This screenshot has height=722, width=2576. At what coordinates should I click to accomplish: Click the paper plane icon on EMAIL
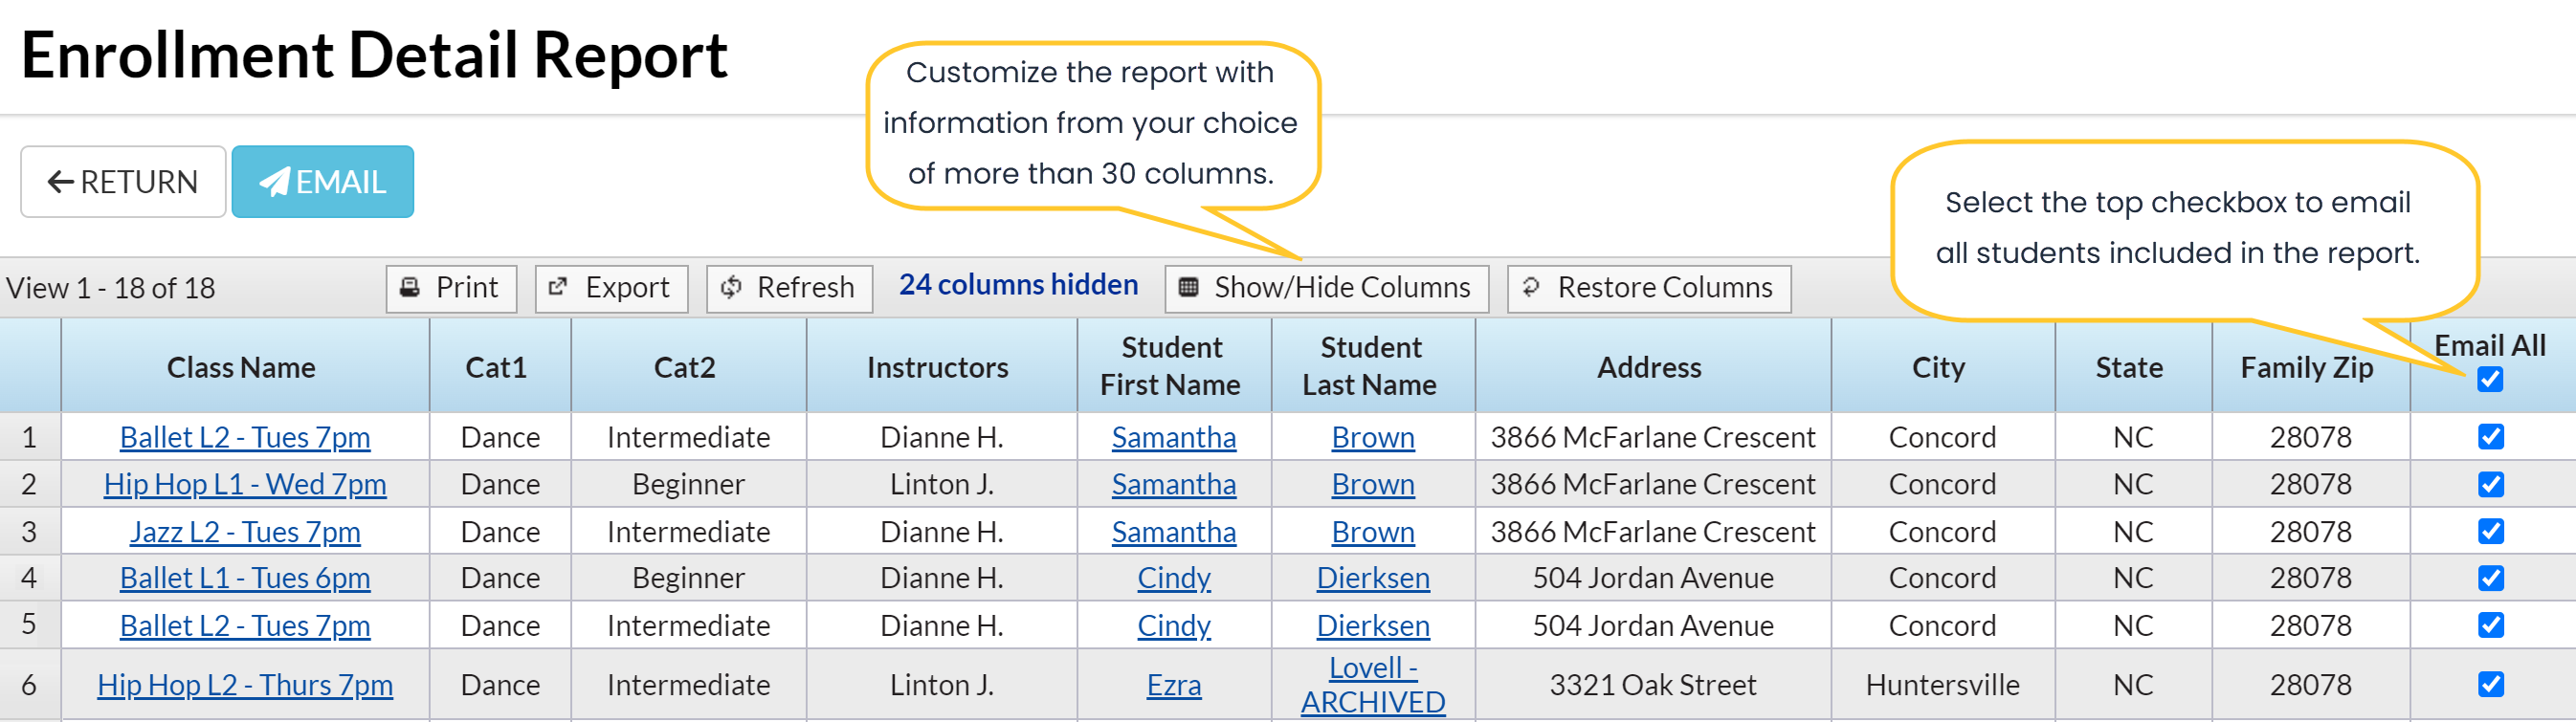274,182
